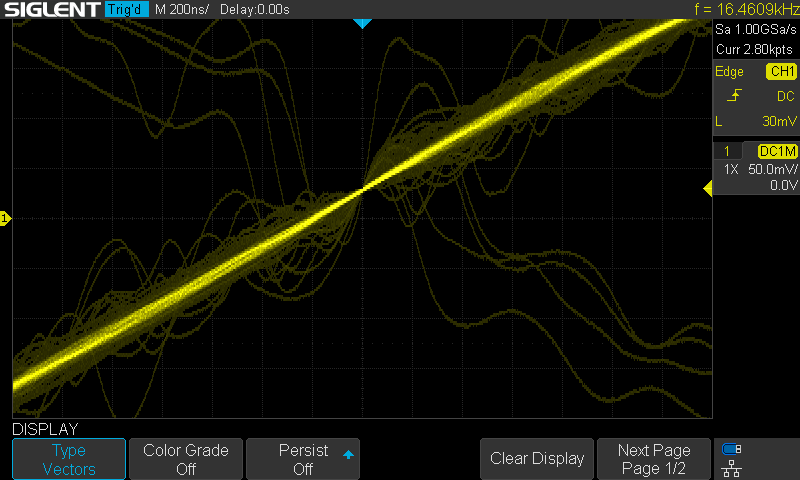Click the LAN network status icon
This screenshot has height=480, width=800.
(732, 468)
